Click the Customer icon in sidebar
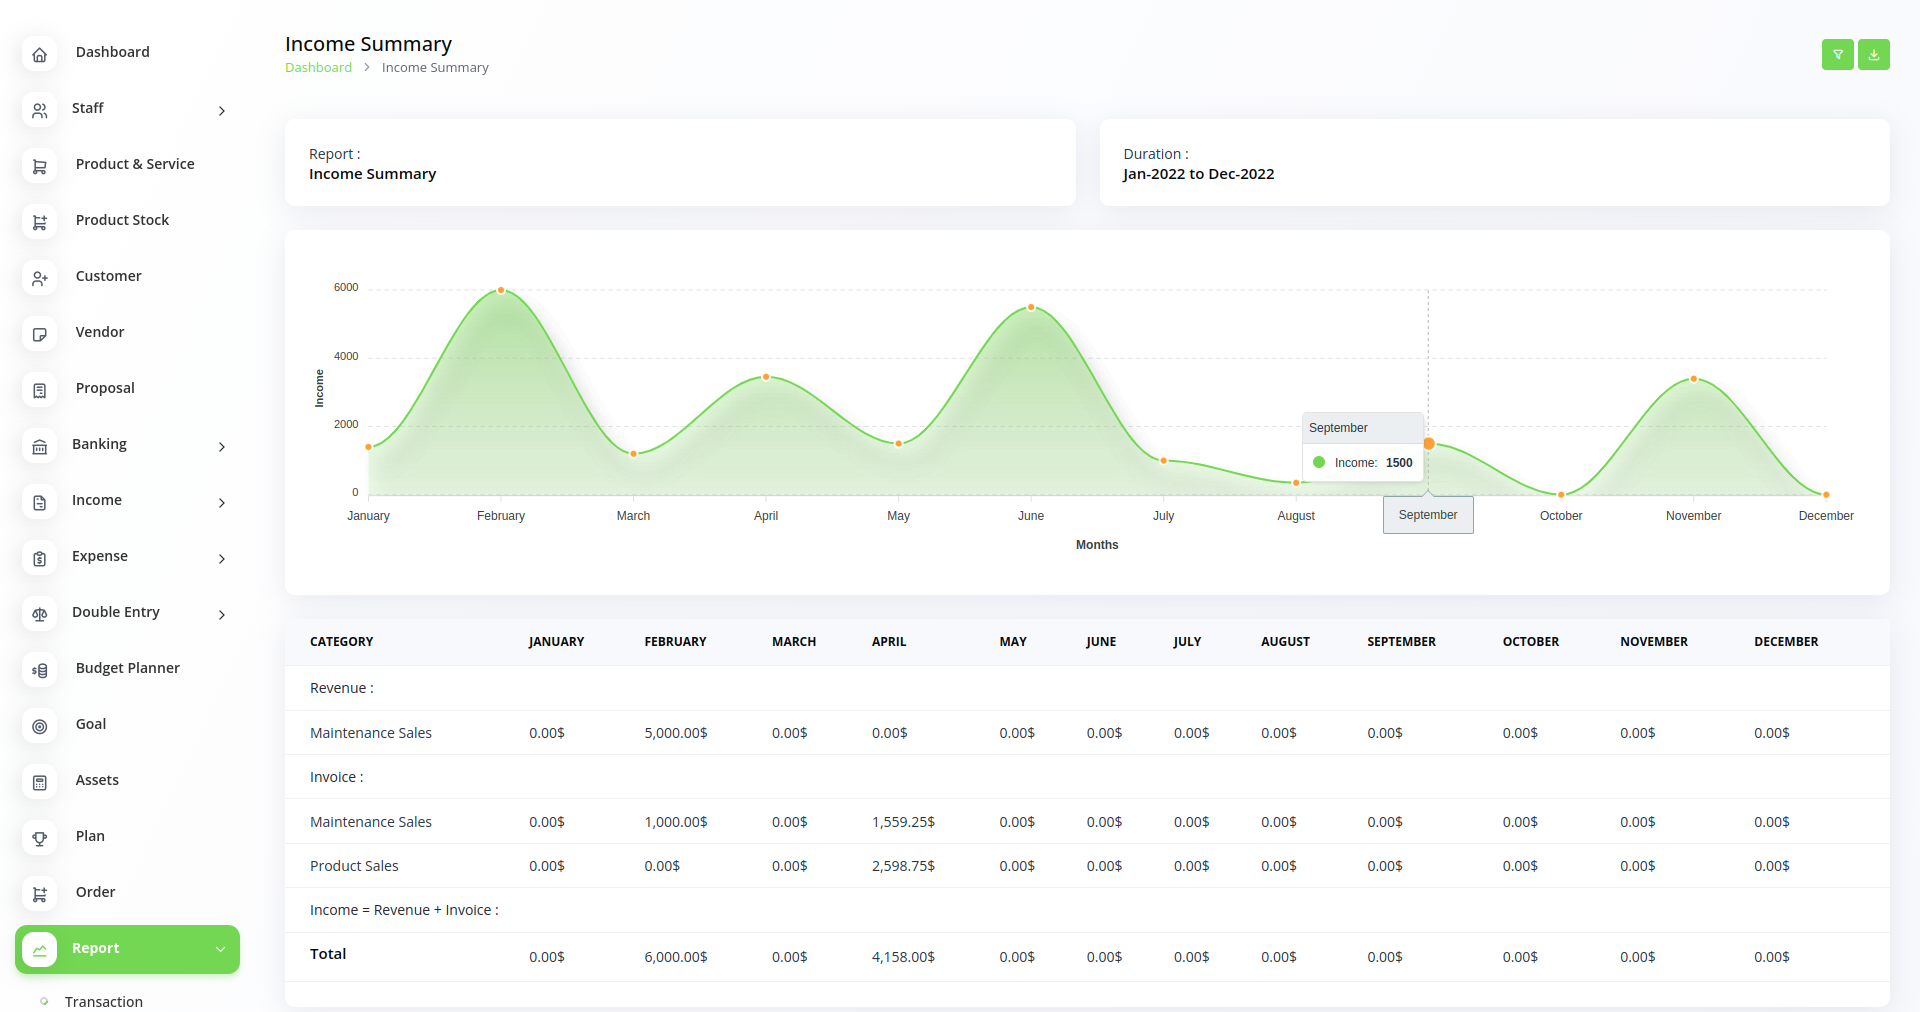 tap(40, 279)
